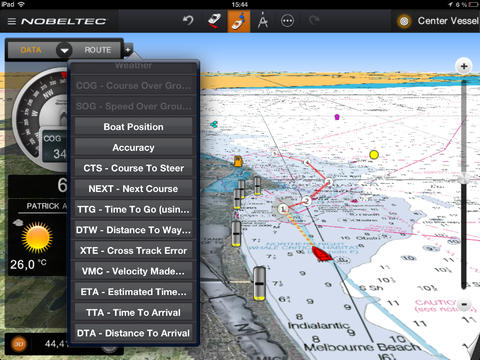Click the zoom slider handle
The image size is (480, 360).
click(463, 179)
